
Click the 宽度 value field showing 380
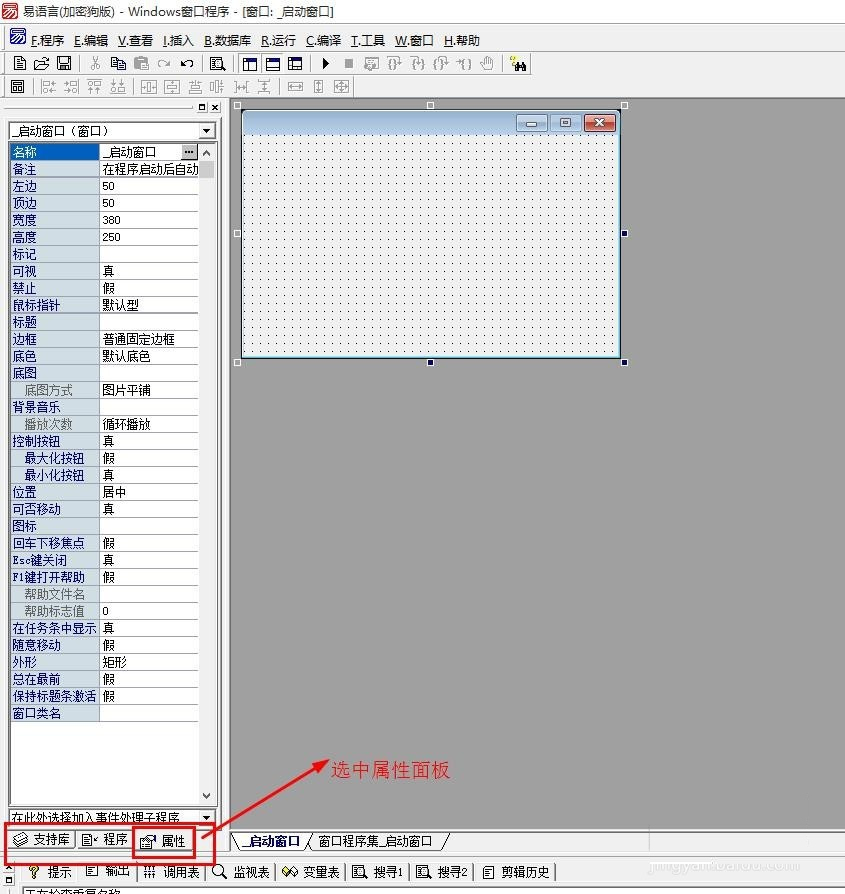[148, 220]
